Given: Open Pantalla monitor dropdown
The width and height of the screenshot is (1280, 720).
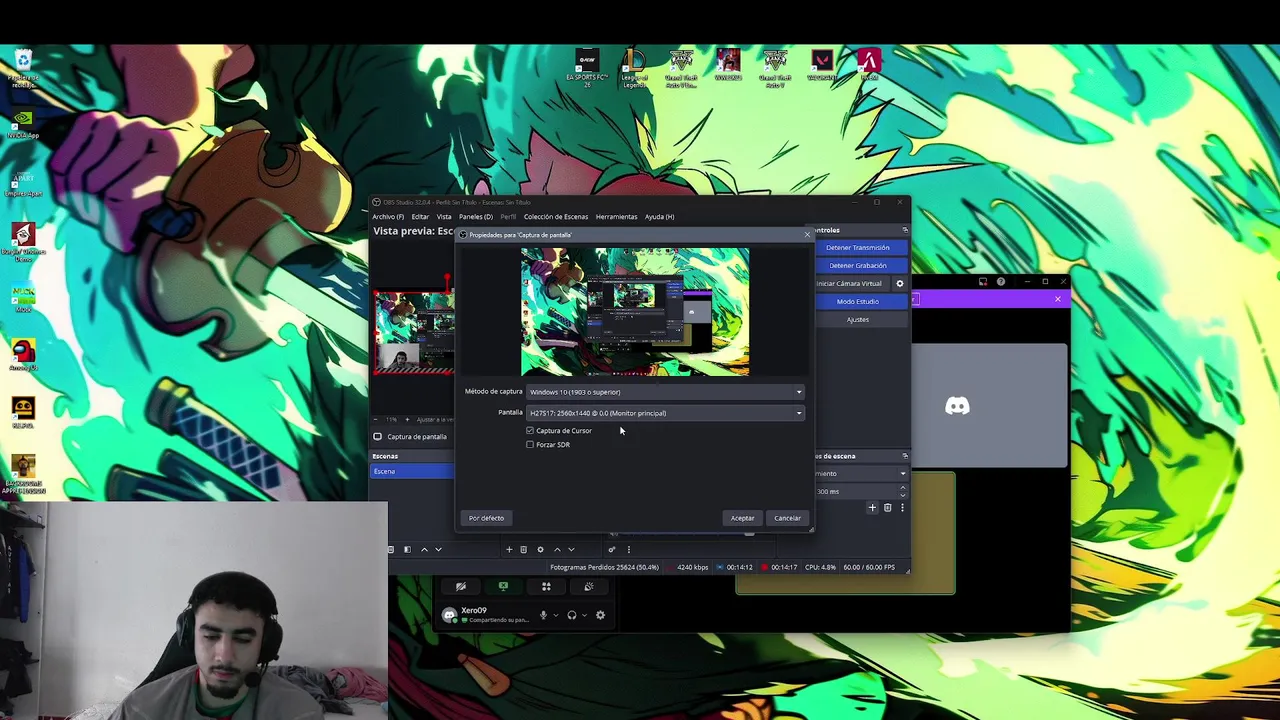Looking at the screenshot, I should coord(666,413).
